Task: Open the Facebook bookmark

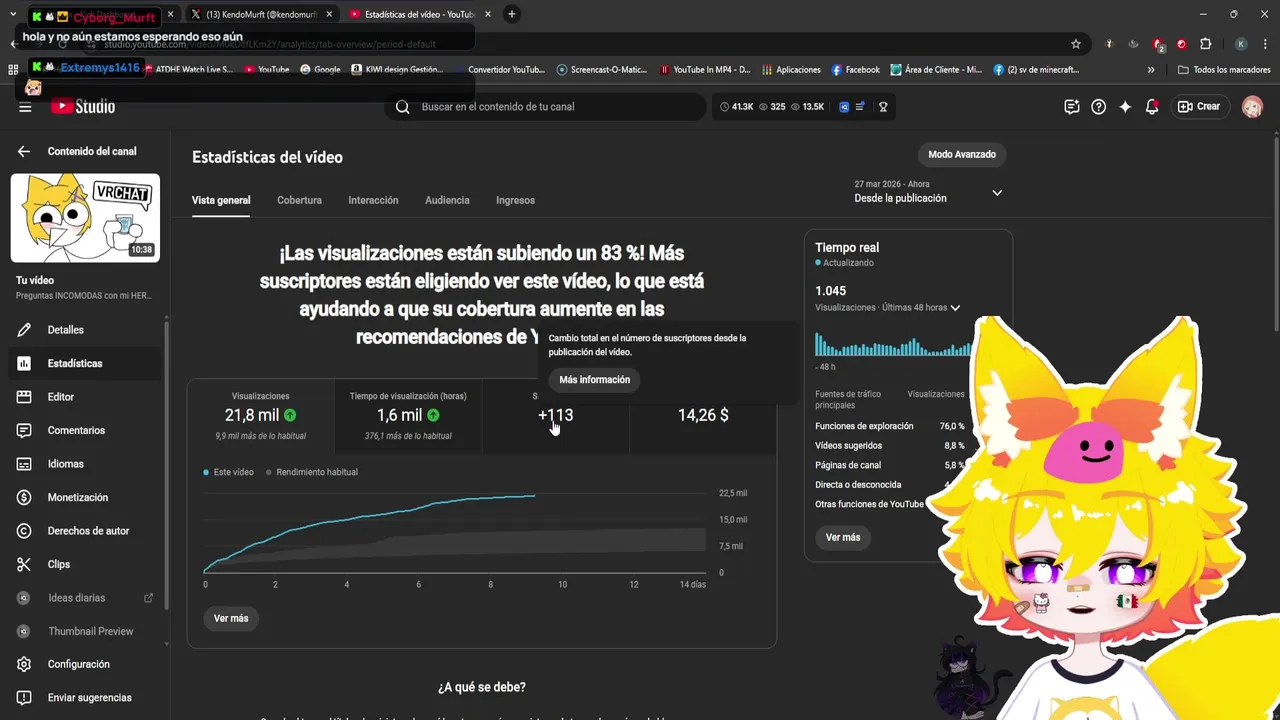Action: pos(855,70)
